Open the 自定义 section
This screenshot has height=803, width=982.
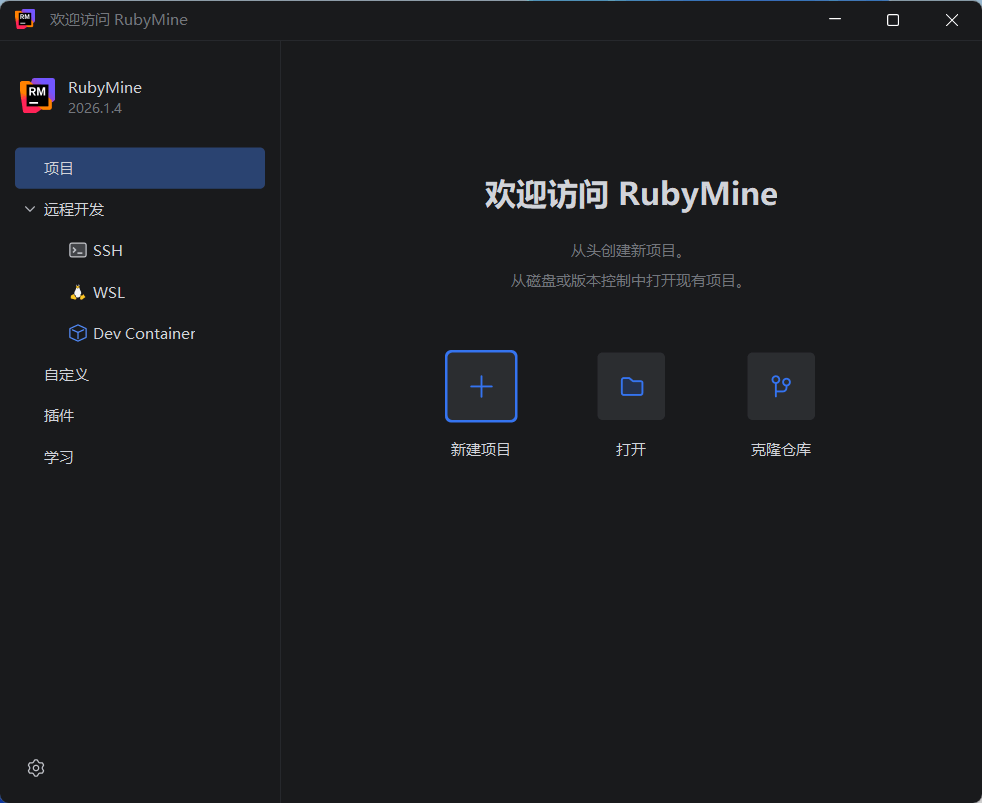coord(66,375)
